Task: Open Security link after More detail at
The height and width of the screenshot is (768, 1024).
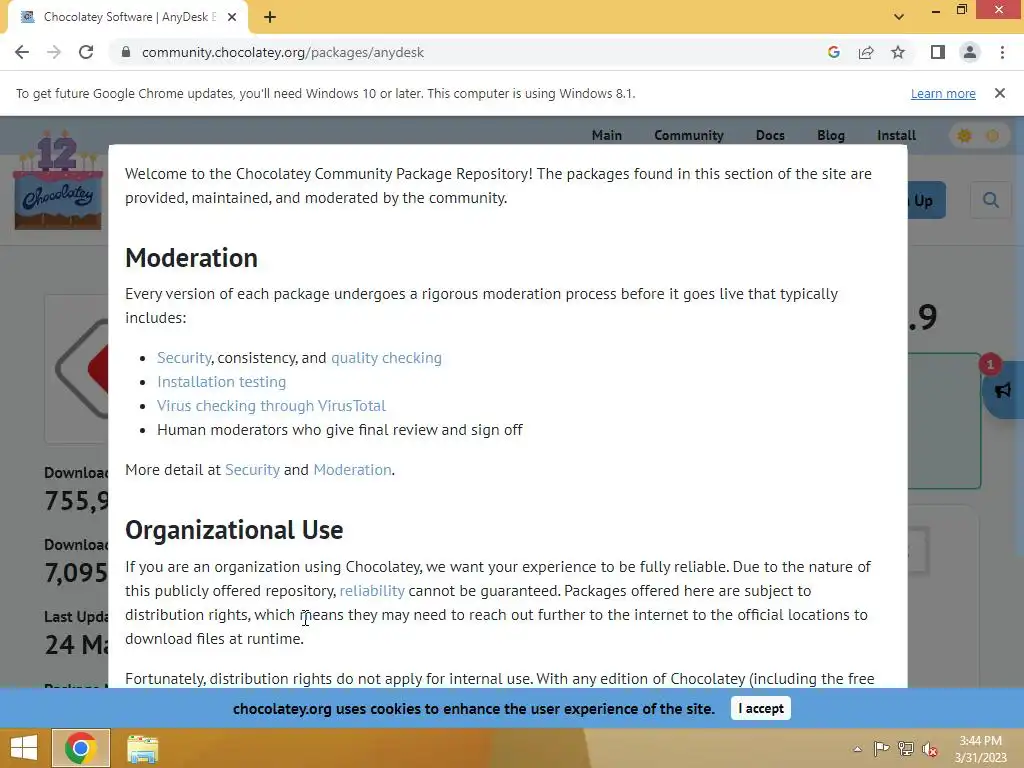Action: click(252, 470)
